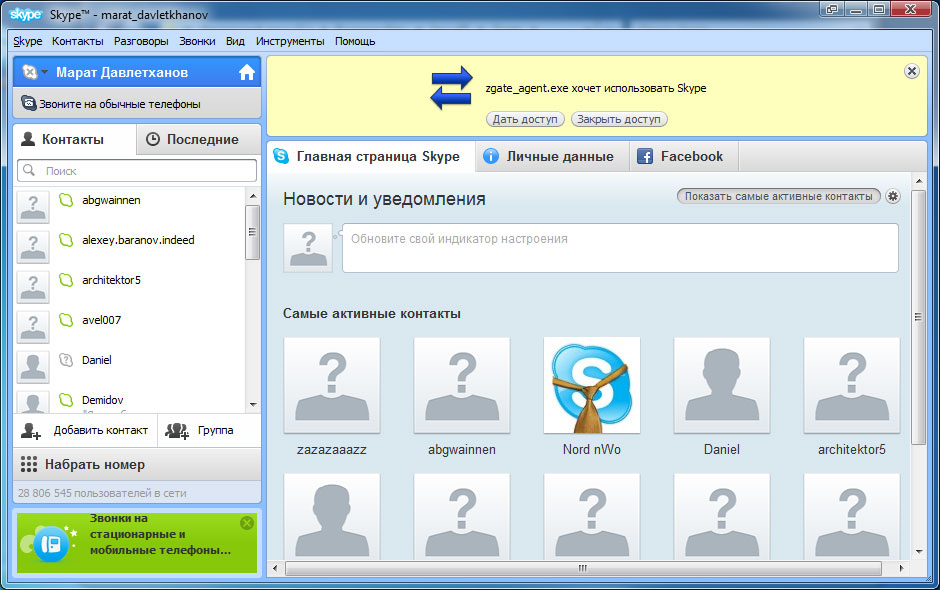940x590 pixels.
Task: Click the status icon next to architektor5 in contact list
Action: [66, 280]
